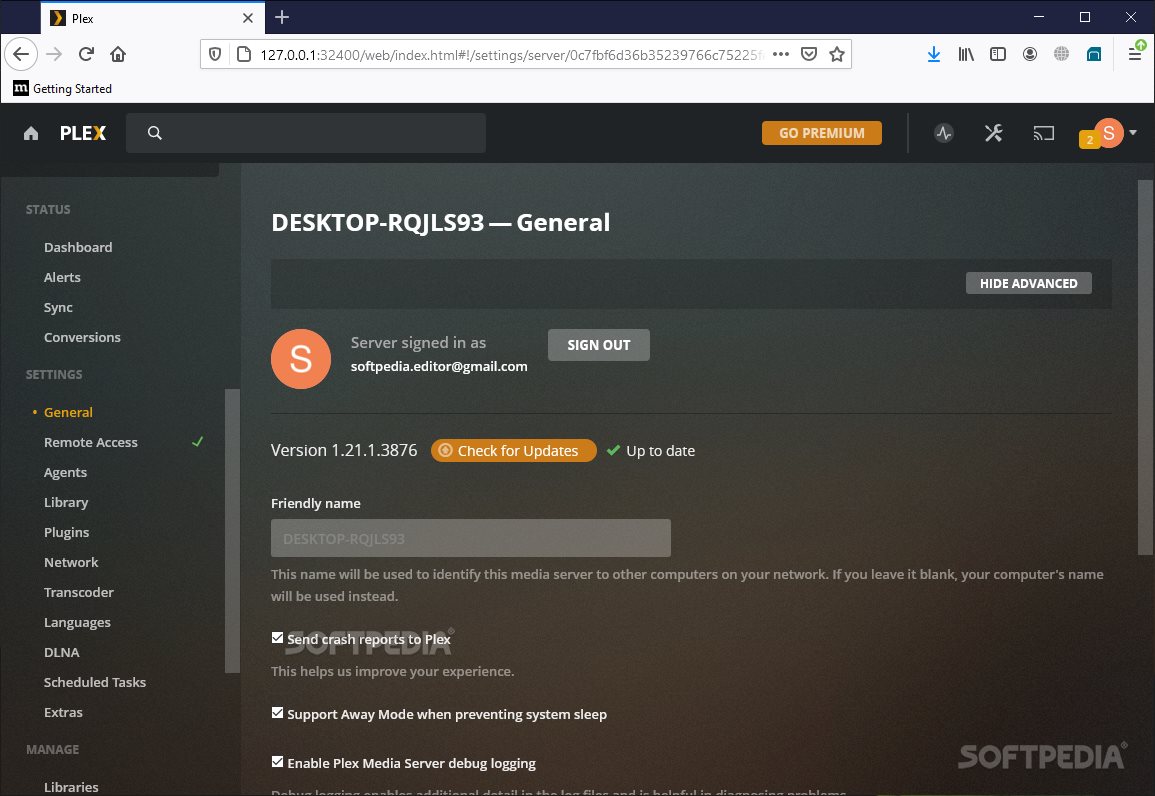Open DLNA settings
Viewport: 1155px width, 796px height.
(61, 652)
